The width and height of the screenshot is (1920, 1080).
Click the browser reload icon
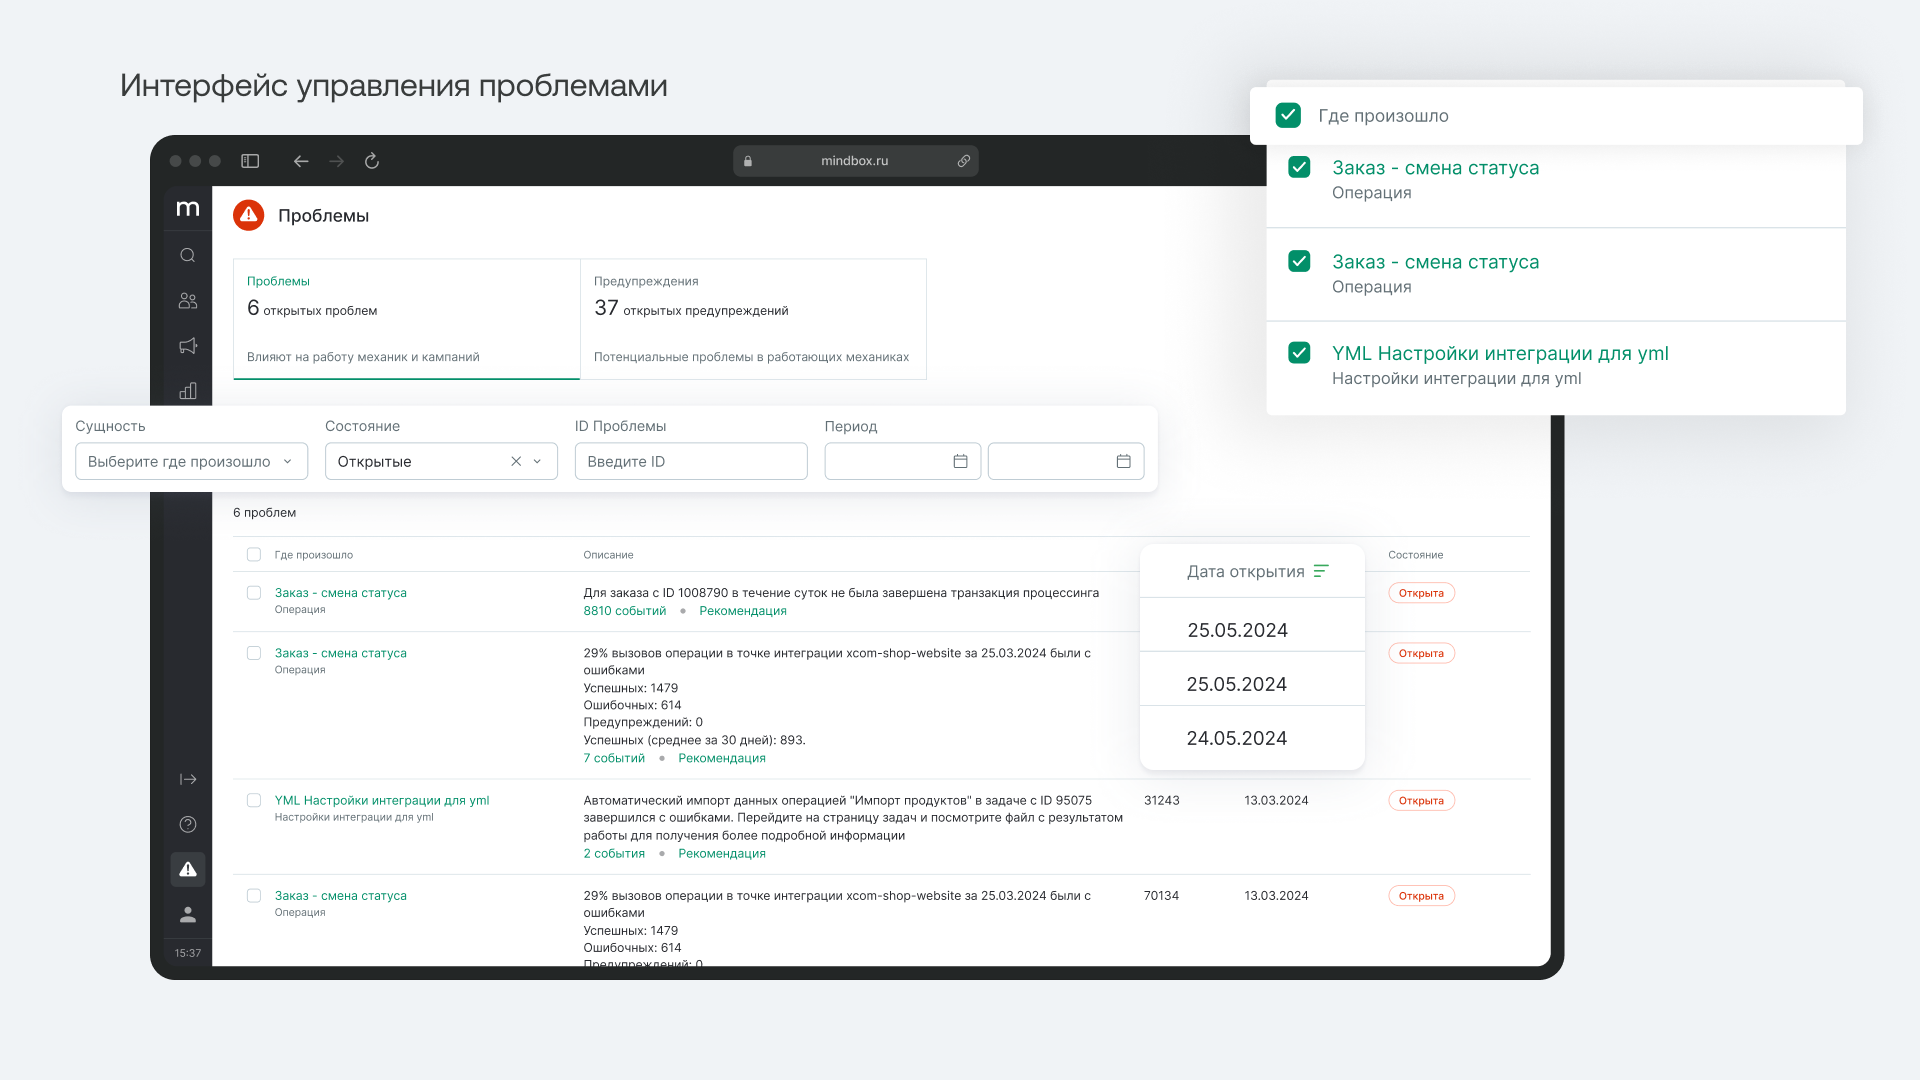[x=371, y=161]
